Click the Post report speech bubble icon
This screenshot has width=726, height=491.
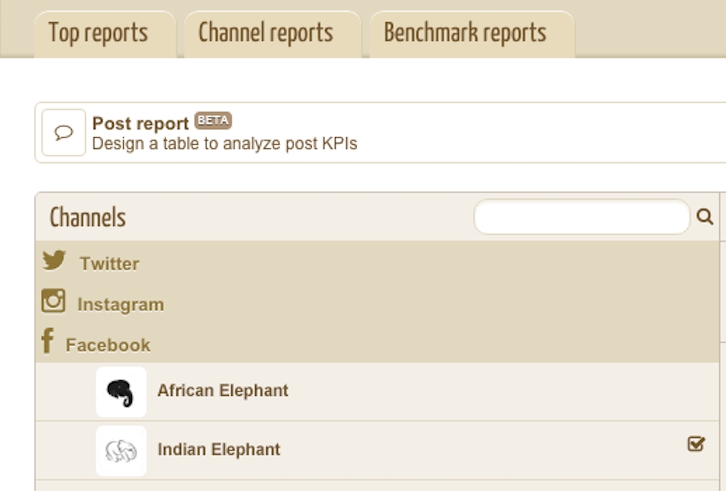coord(63,132)
